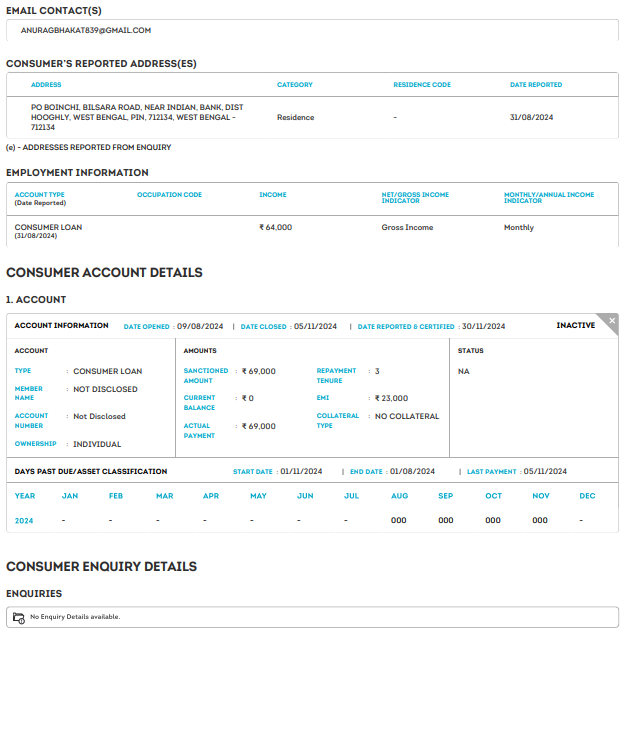627x738 pixels.
Task: Click the PO BOINCHI residence address text
Action: (137, 117)
